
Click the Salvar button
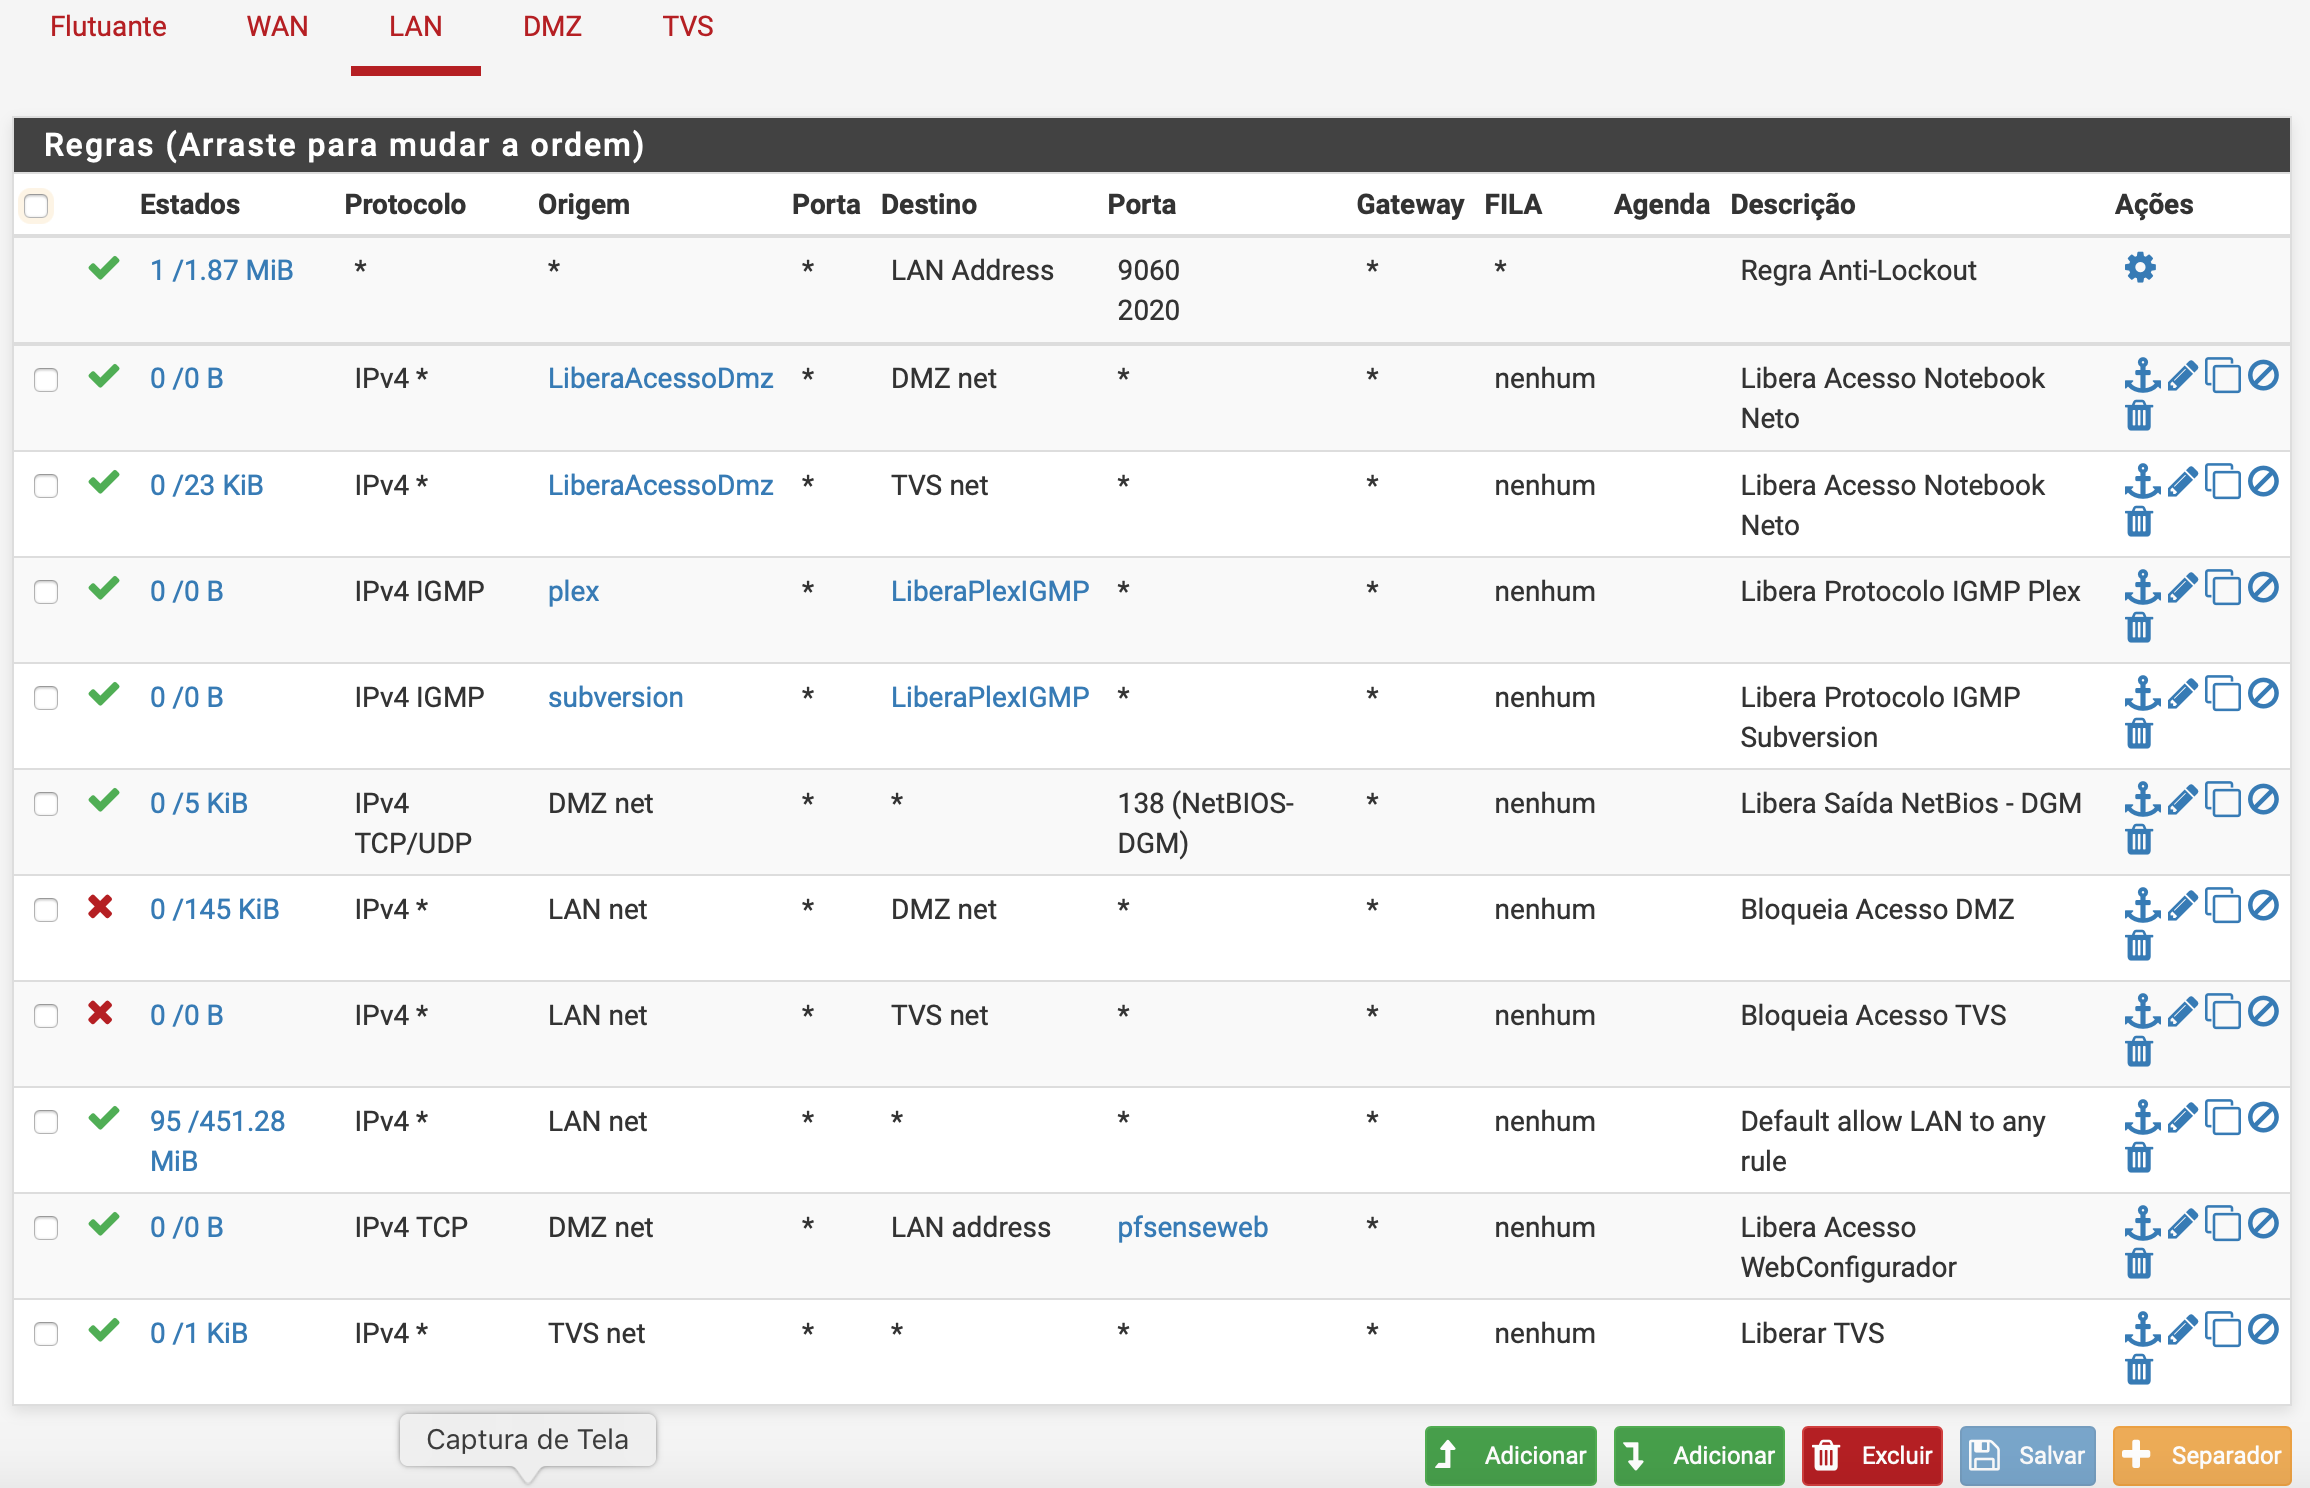(x=2027, y=1455)
